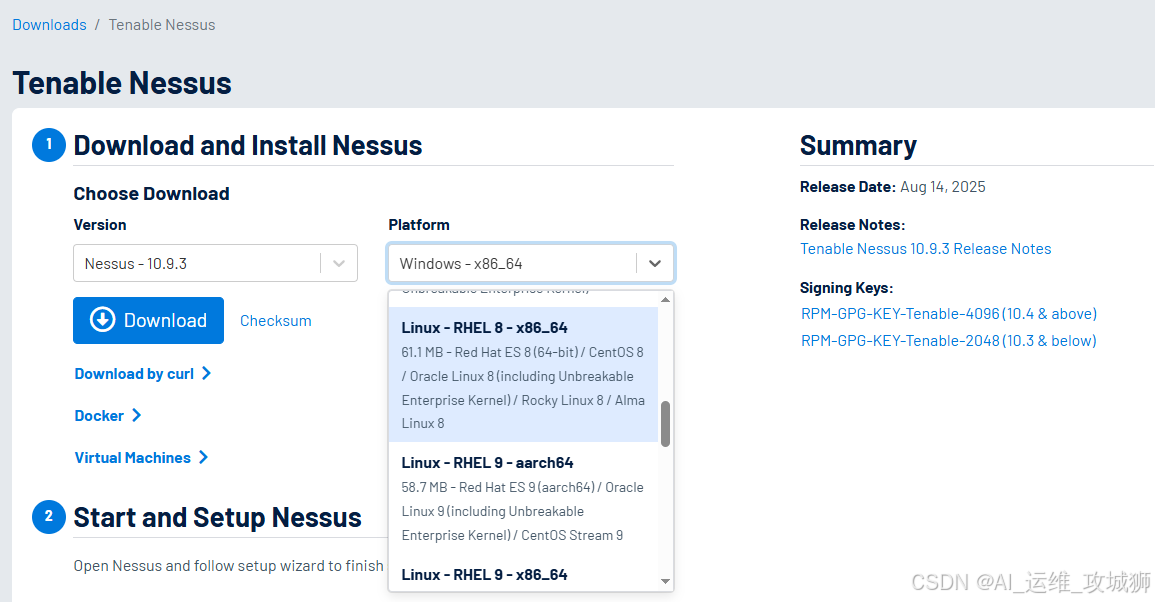Screen dimensions: 1155x602
Task: Click the Version dropdown chevron arrow
Action: 339,263
